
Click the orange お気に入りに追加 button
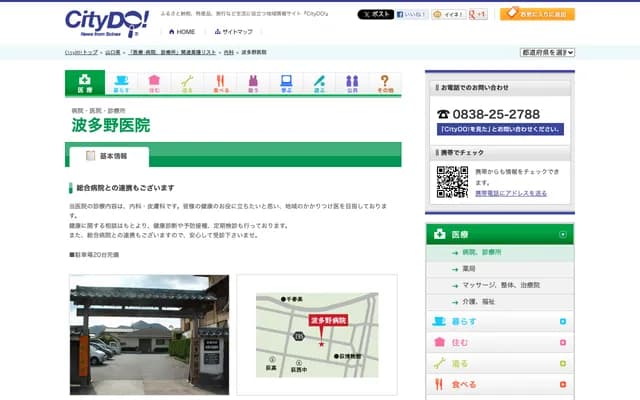[x=538, y=15]
